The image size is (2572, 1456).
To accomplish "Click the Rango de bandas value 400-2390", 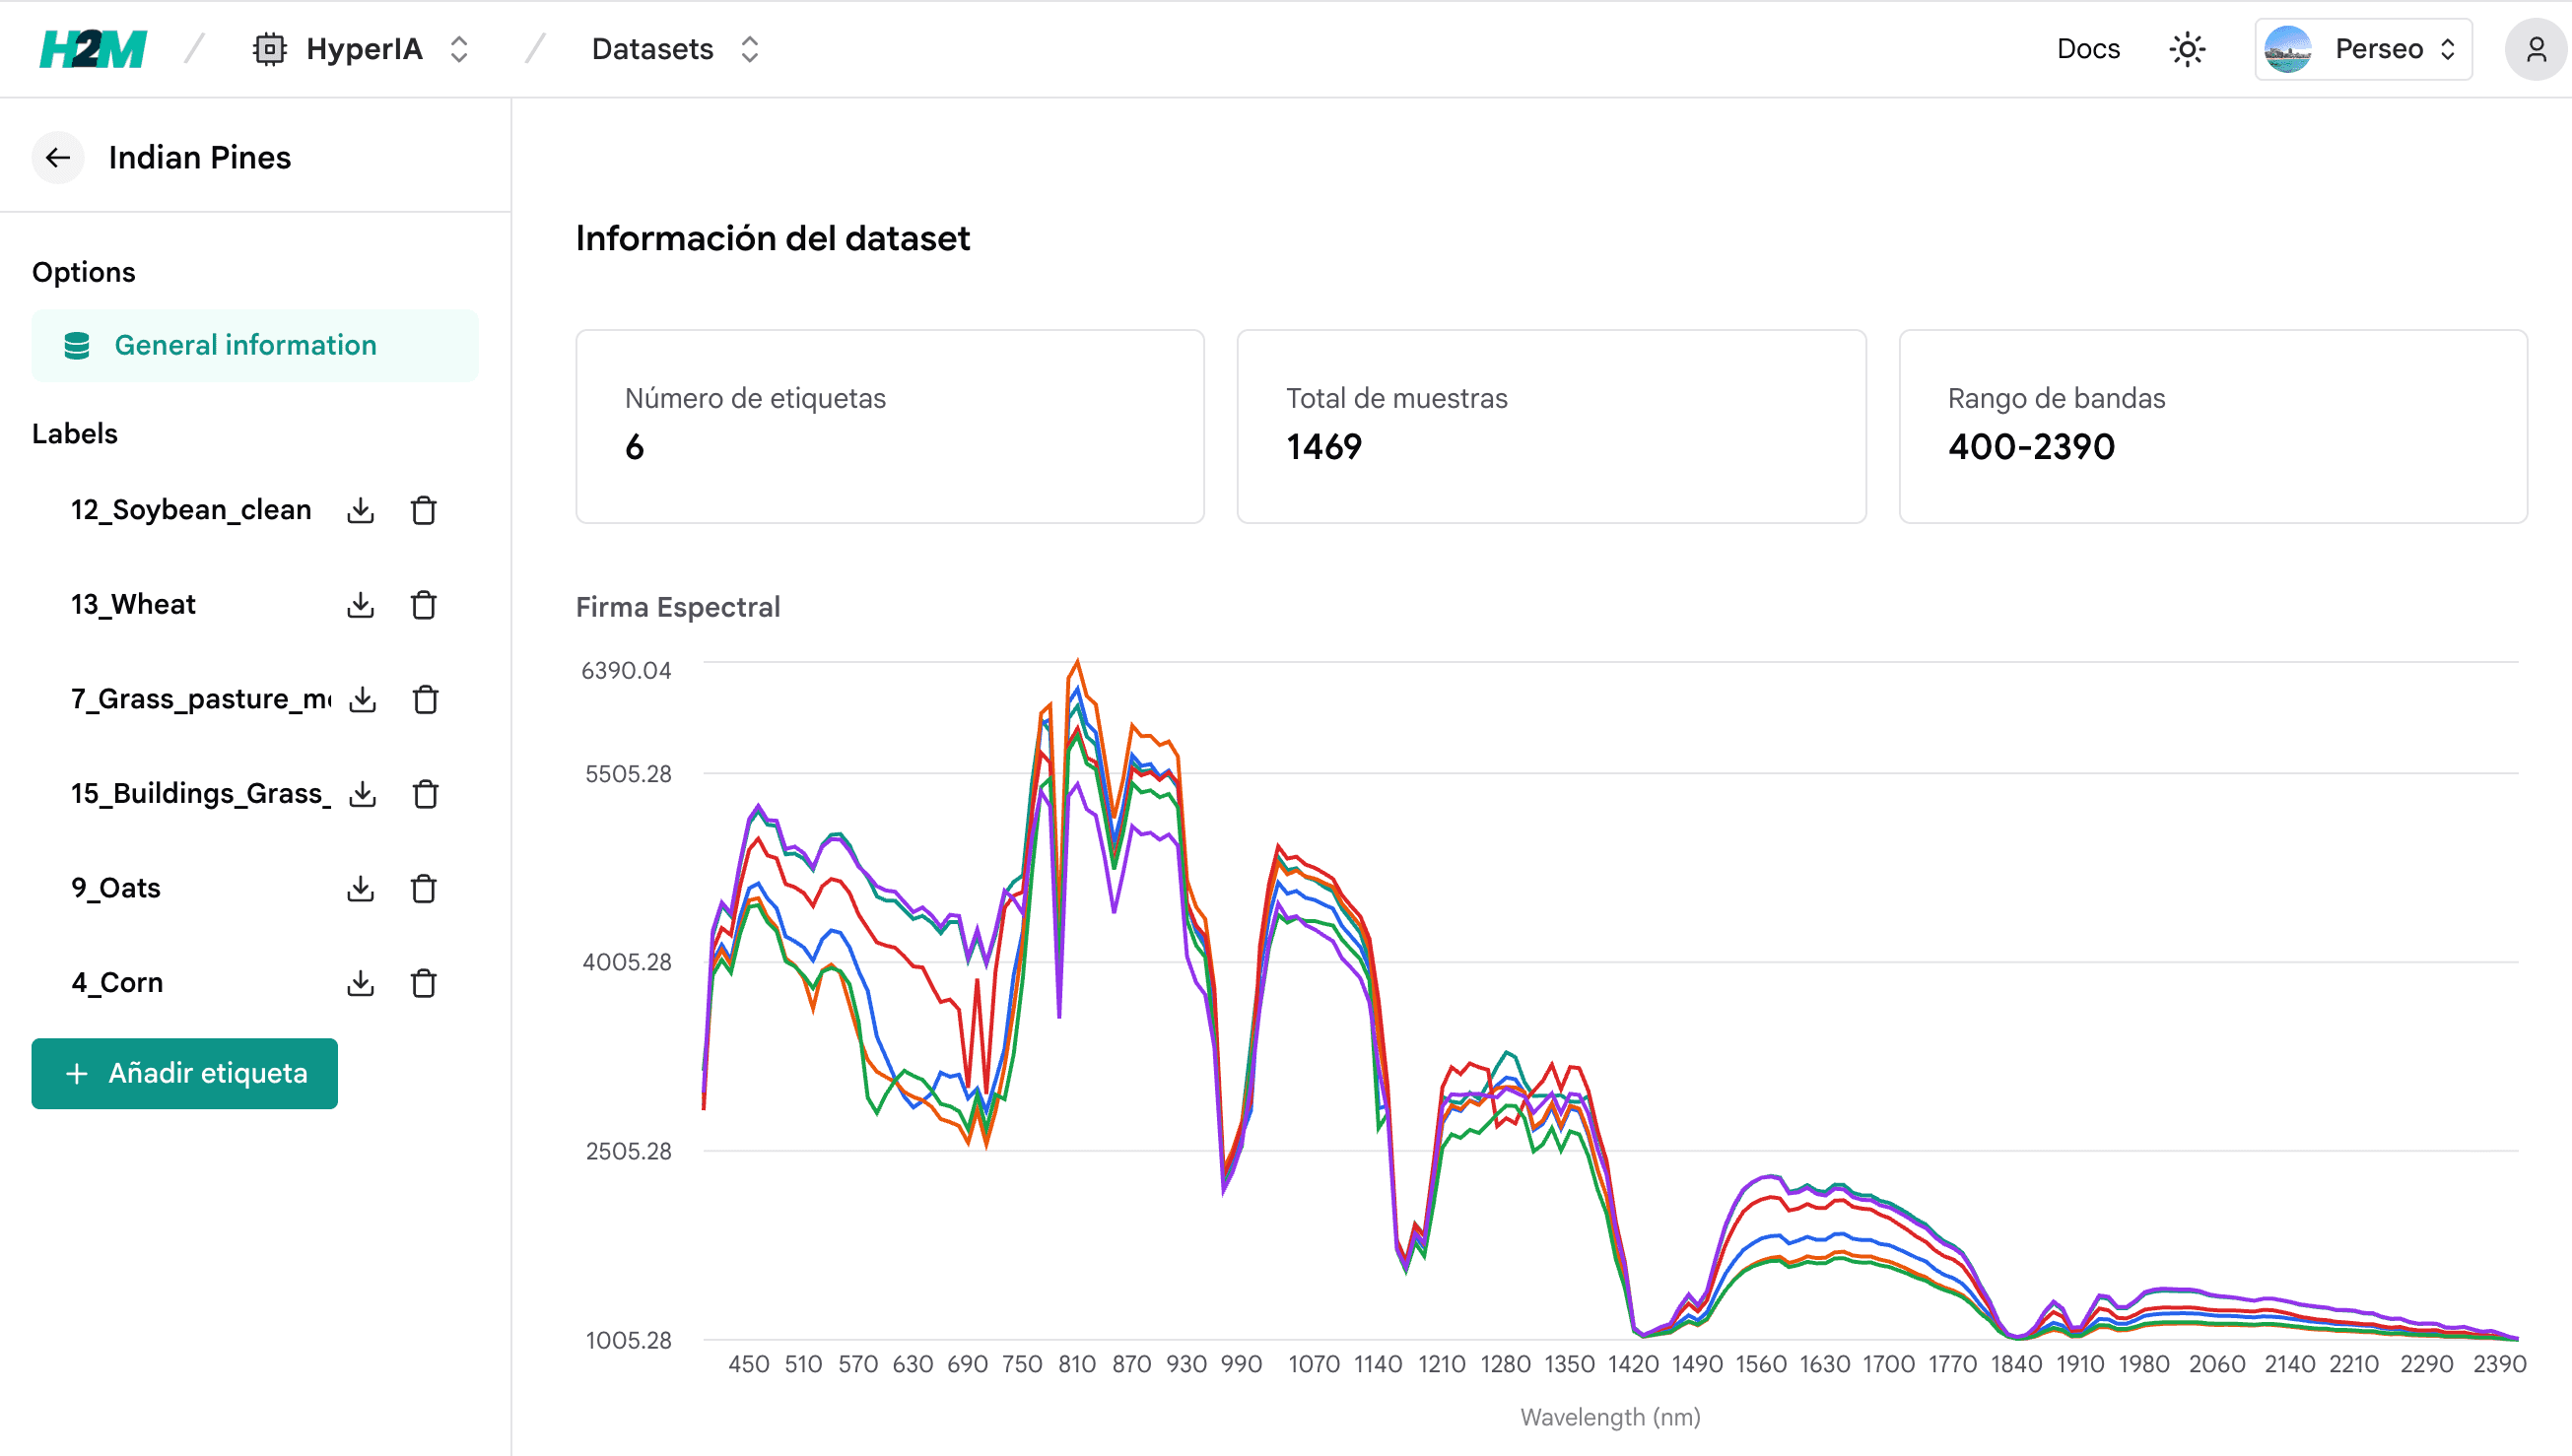I will pos(2030,446).
